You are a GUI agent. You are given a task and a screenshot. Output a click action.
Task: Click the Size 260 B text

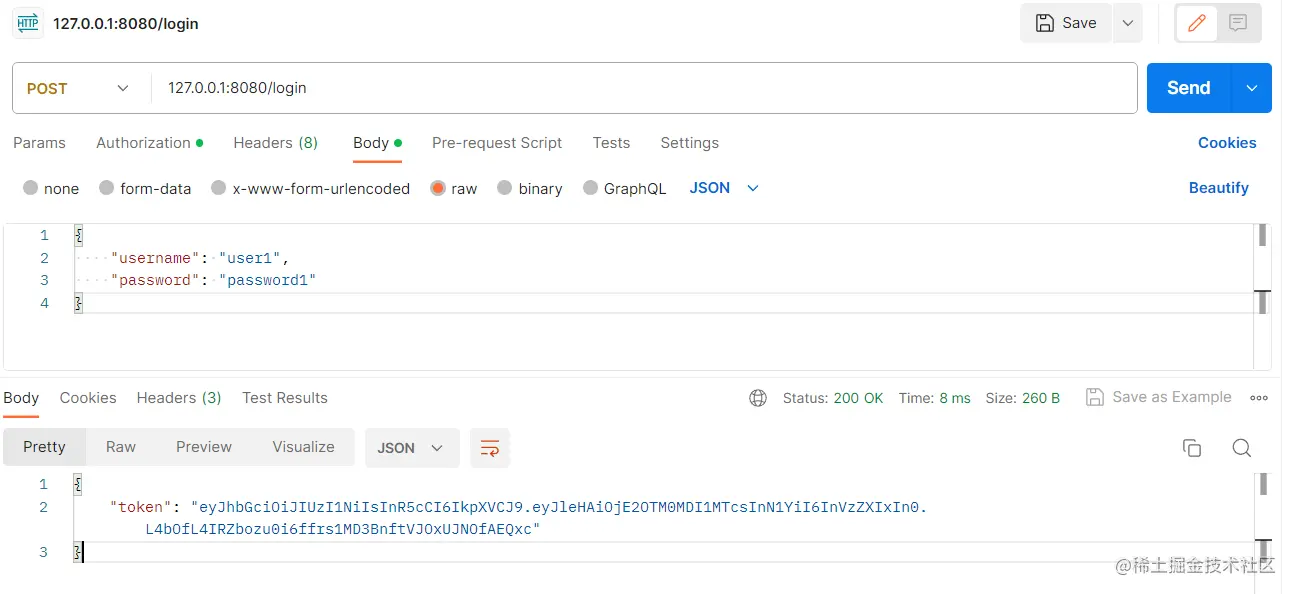[x=1022, y=398]
